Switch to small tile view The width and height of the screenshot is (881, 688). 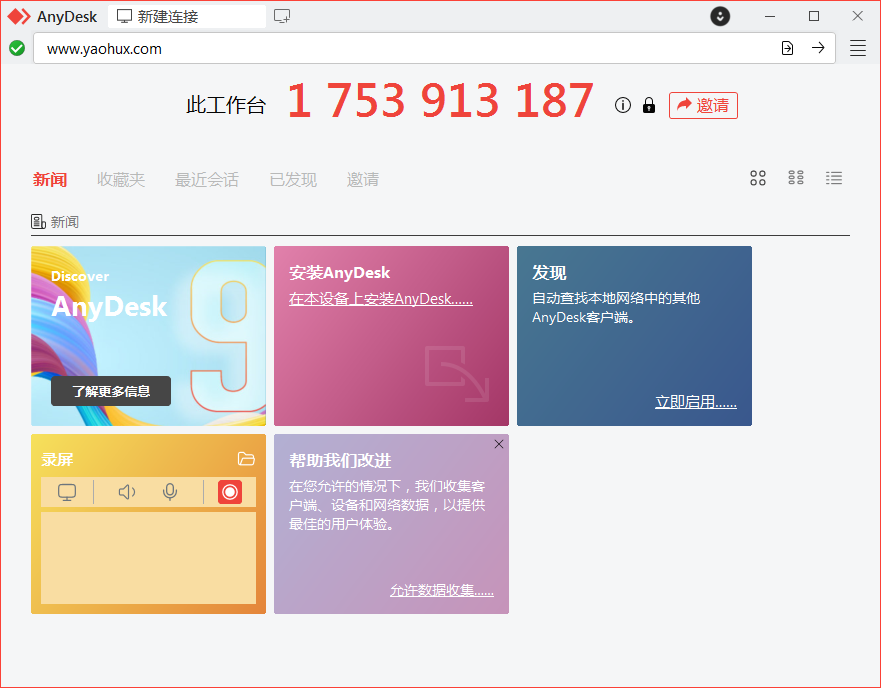796,178
